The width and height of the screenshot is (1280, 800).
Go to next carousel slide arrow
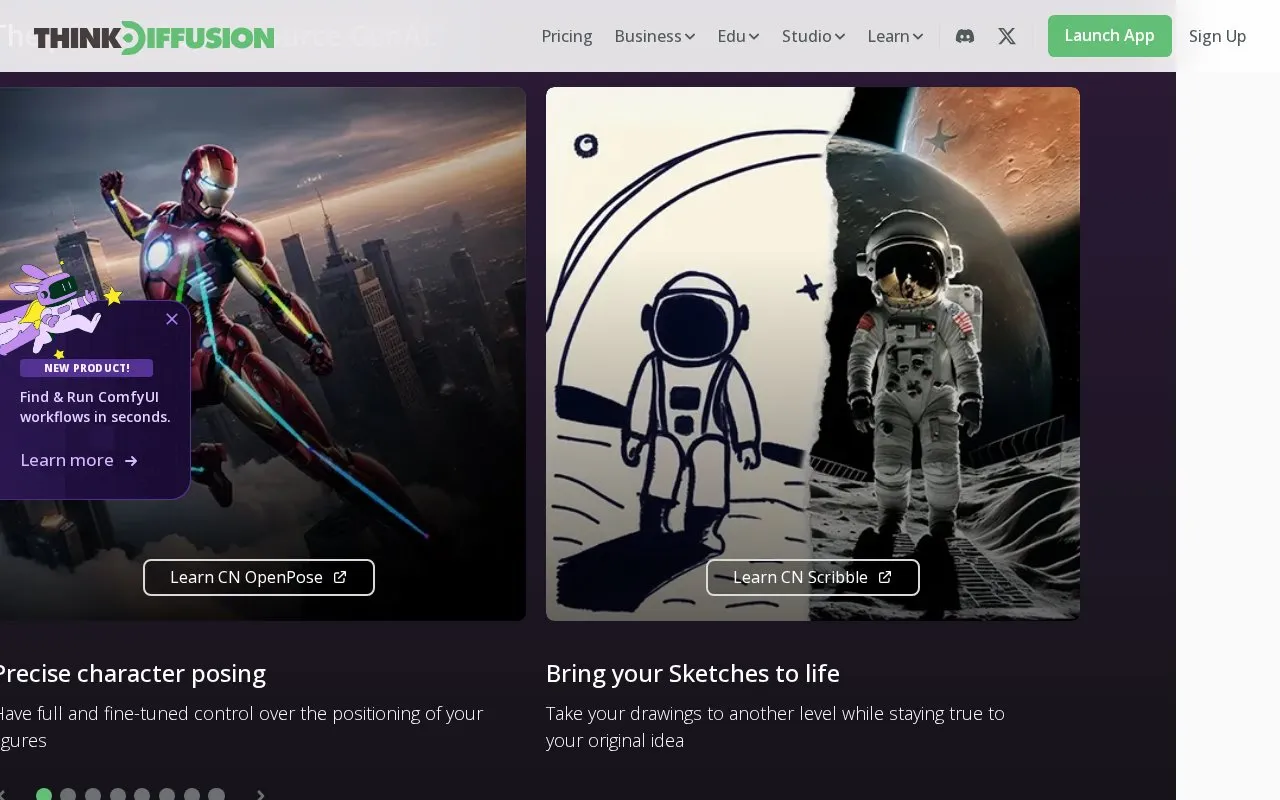pyautogui.click(x=261, y=795)
